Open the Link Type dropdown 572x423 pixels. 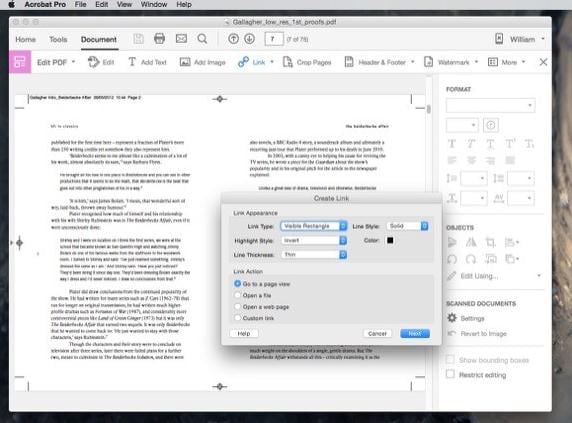pos(314,226)
